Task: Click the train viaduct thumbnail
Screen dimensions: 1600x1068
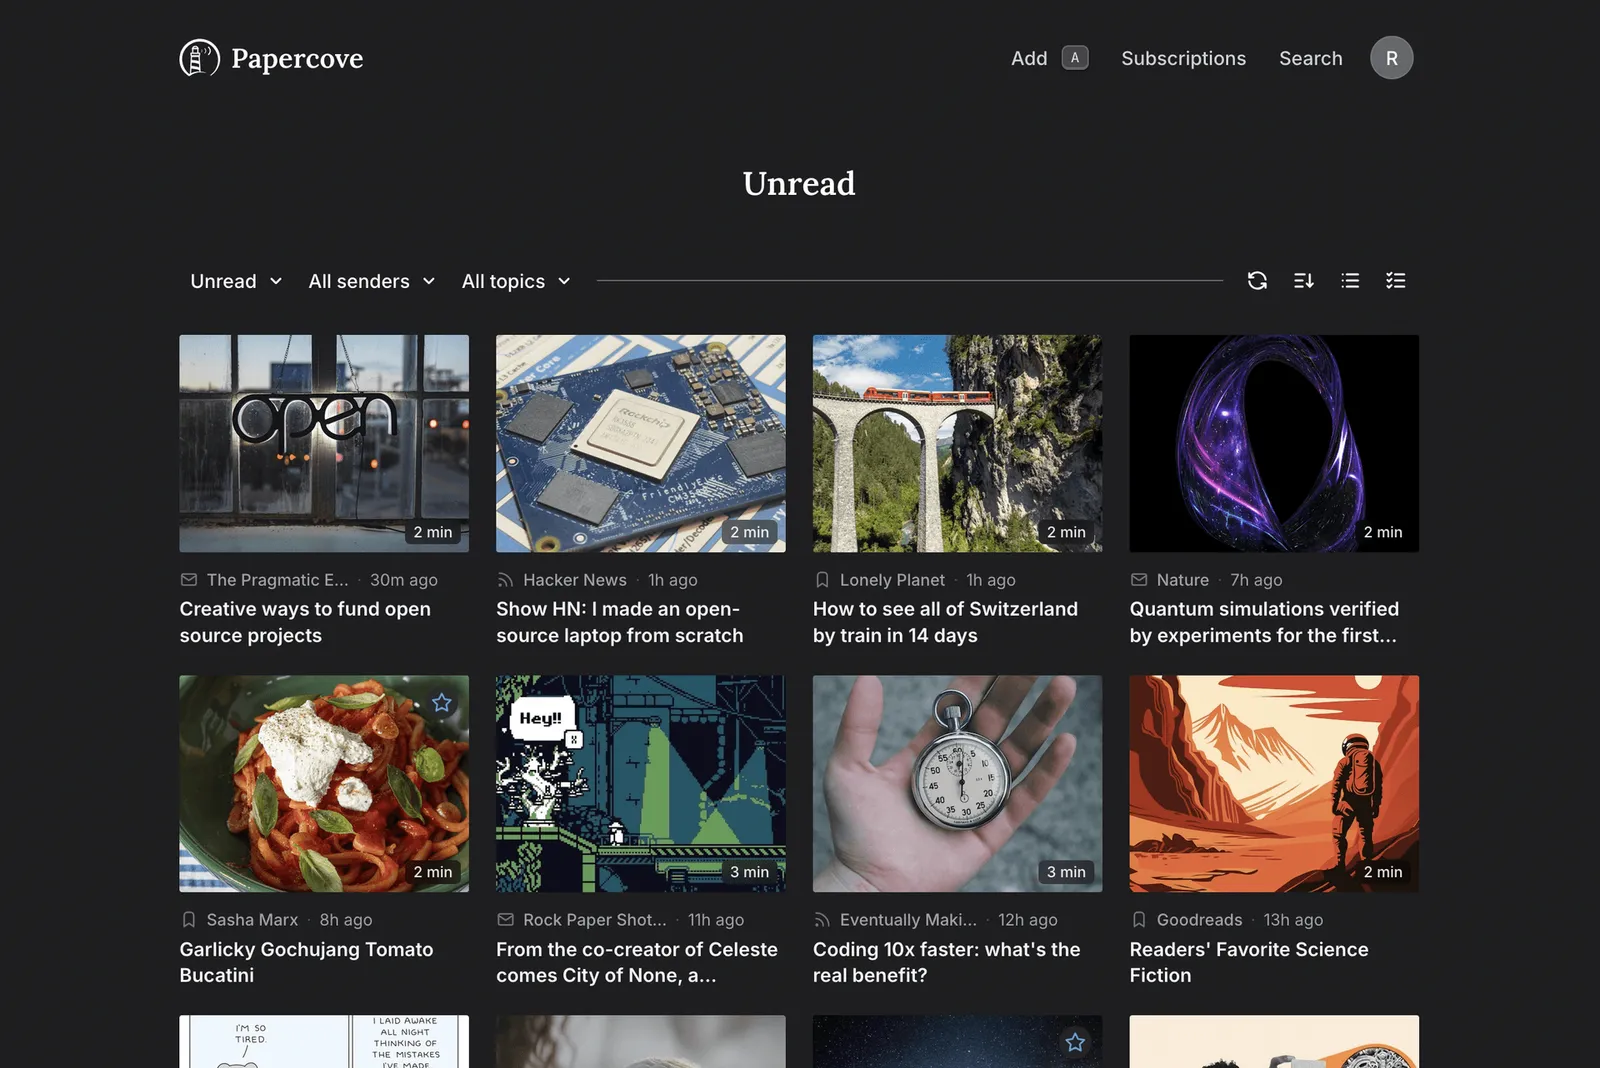Action: point(958,443)
